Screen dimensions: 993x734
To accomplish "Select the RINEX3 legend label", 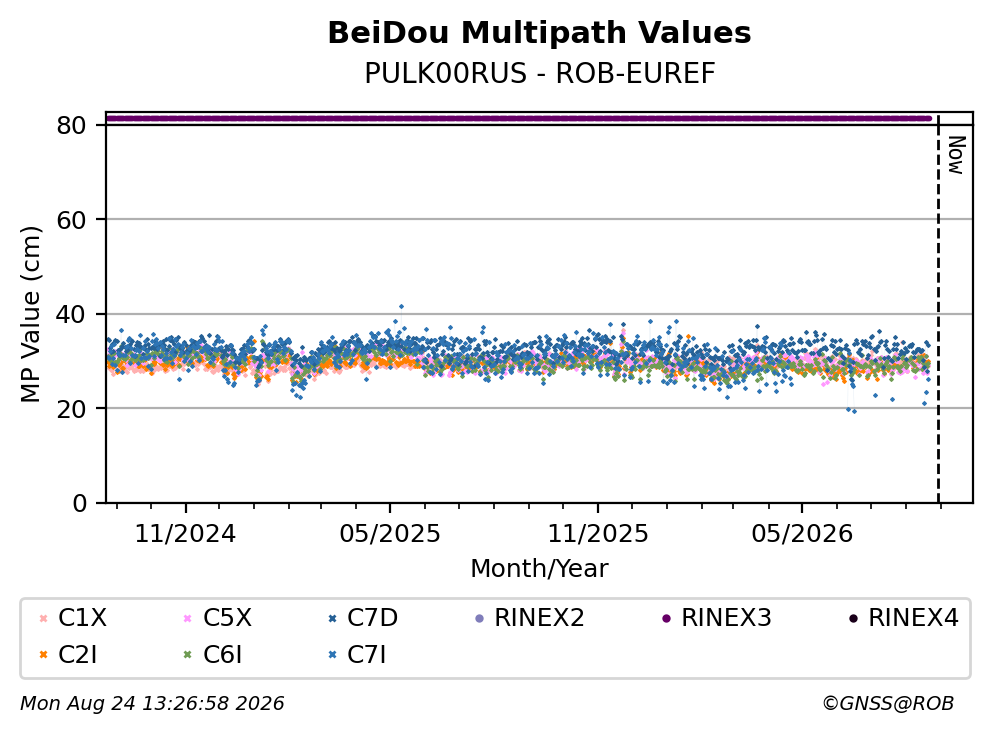I will [726, 618].
